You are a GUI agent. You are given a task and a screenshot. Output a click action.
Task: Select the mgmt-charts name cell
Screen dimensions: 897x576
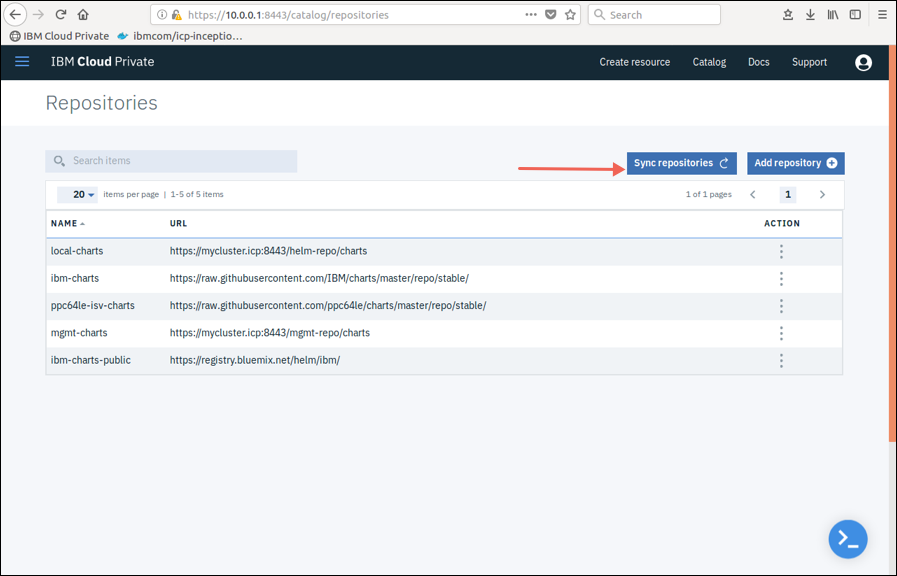79,333
